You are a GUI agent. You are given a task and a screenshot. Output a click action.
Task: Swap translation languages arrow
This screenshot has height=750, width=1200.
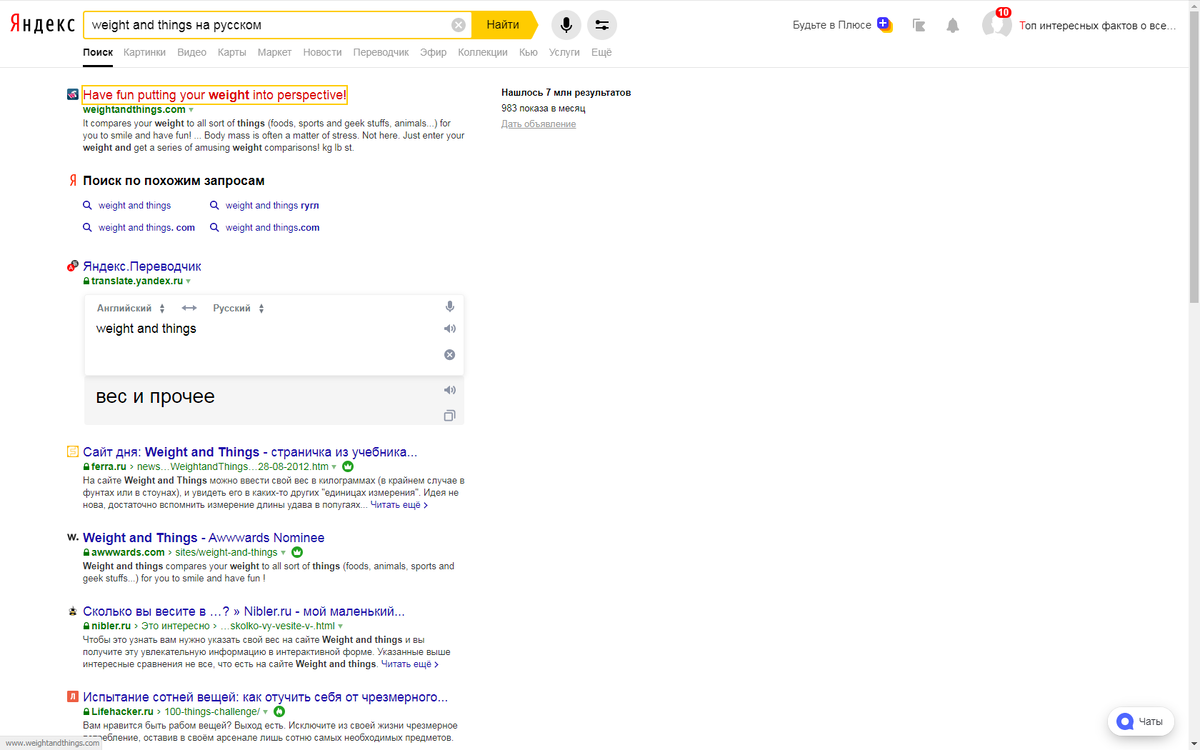pyautogui.click(x=189, y=308)
